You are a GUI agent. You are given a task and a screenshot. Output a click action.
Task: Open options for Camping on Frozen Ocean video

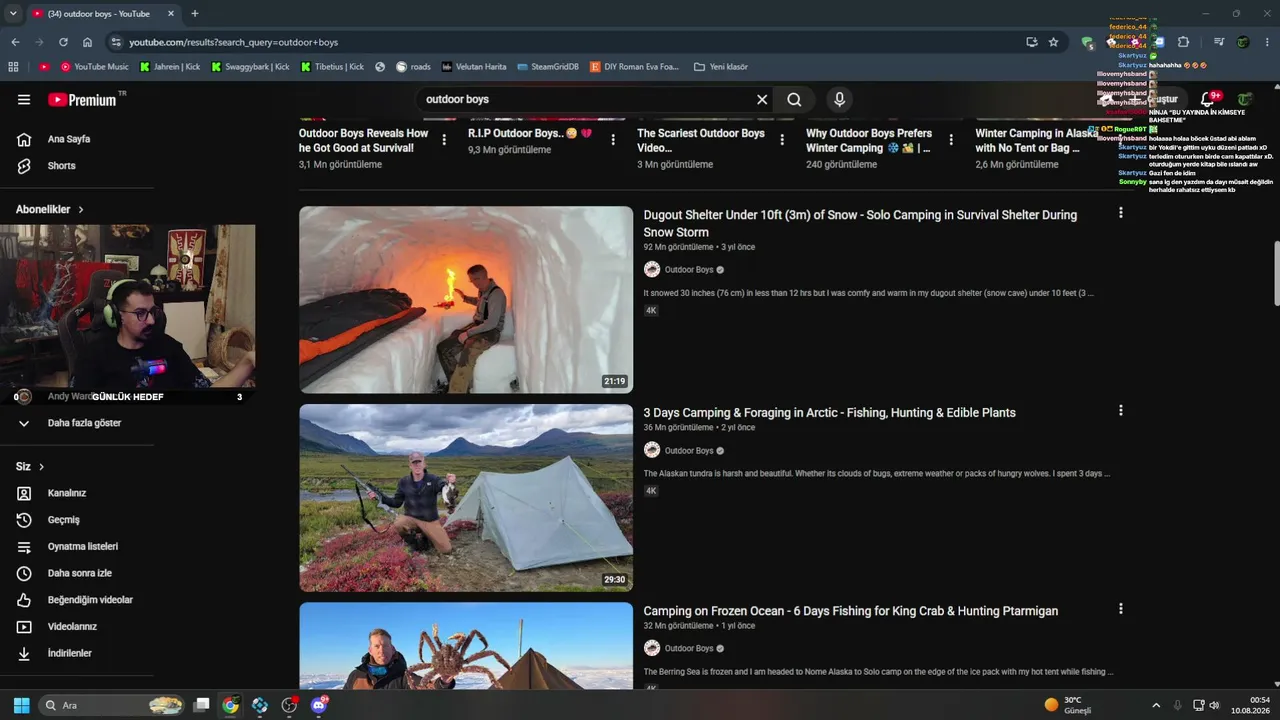(1121, 609)
